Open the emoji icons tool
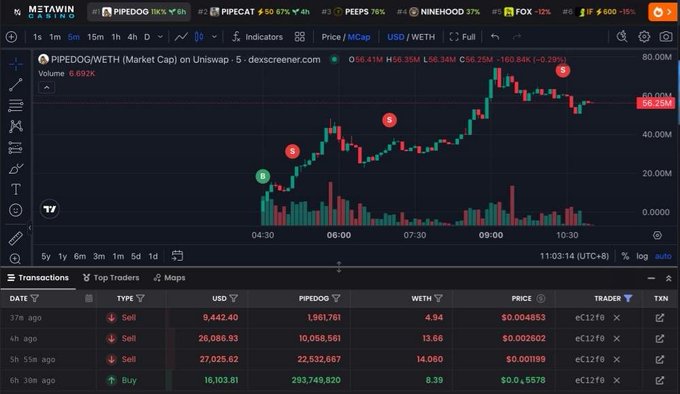This screenshot has height=394, width=680. [x=16, y=210]
